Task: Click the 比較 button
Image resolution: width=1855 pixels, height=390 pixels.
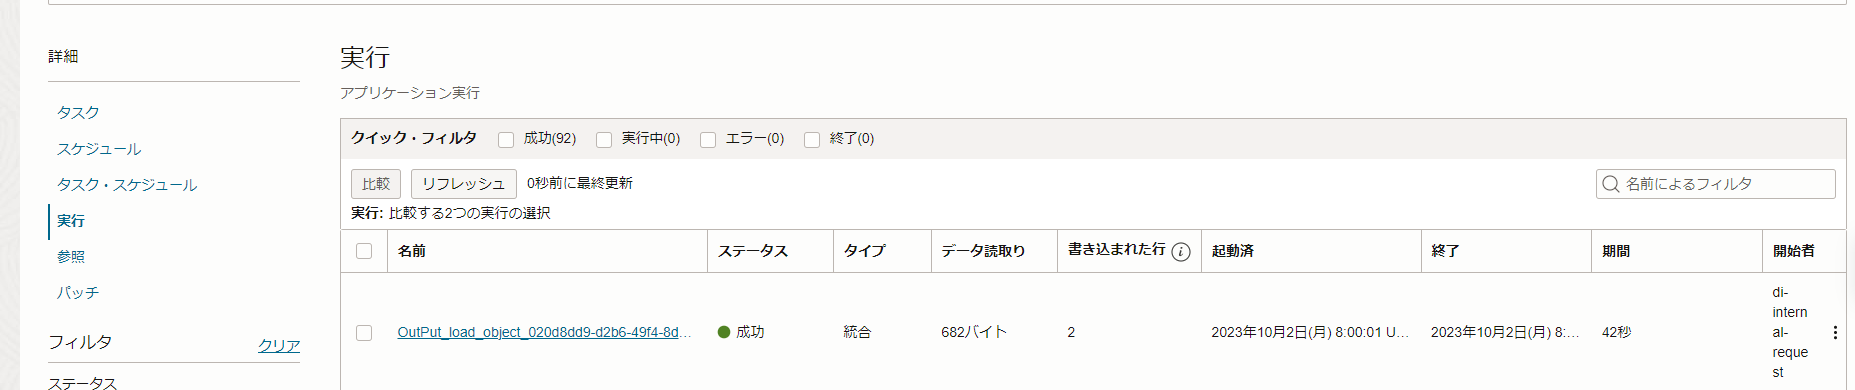Action: point(376,184)
